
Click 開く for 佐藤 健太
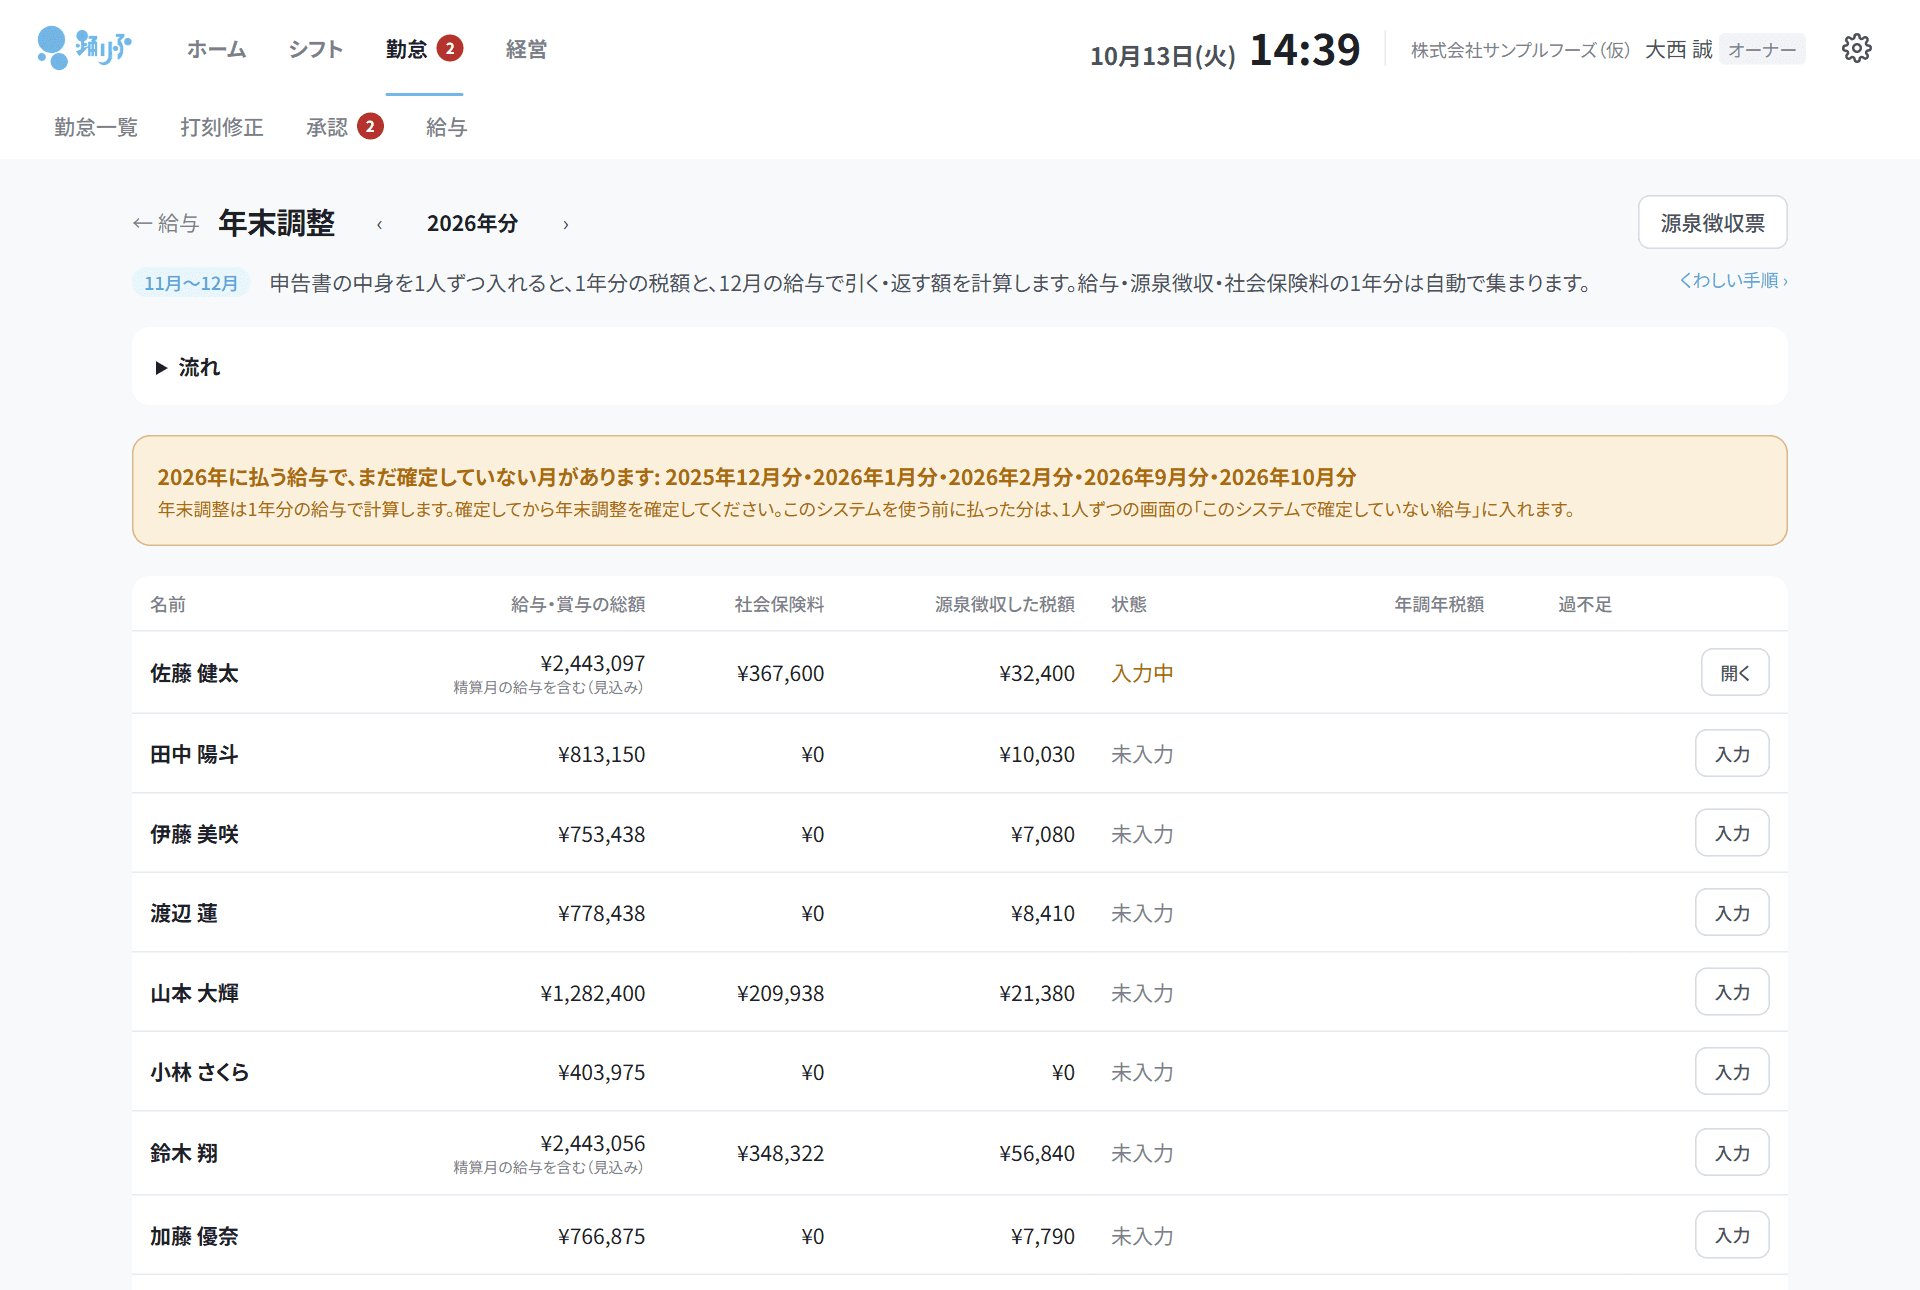pos(1735,673)
